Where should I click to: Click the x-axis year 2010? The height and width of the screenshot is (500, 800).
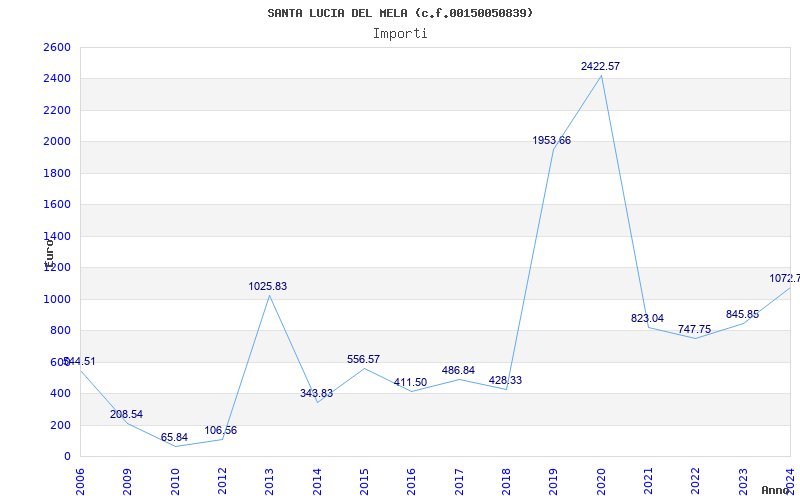175,482
